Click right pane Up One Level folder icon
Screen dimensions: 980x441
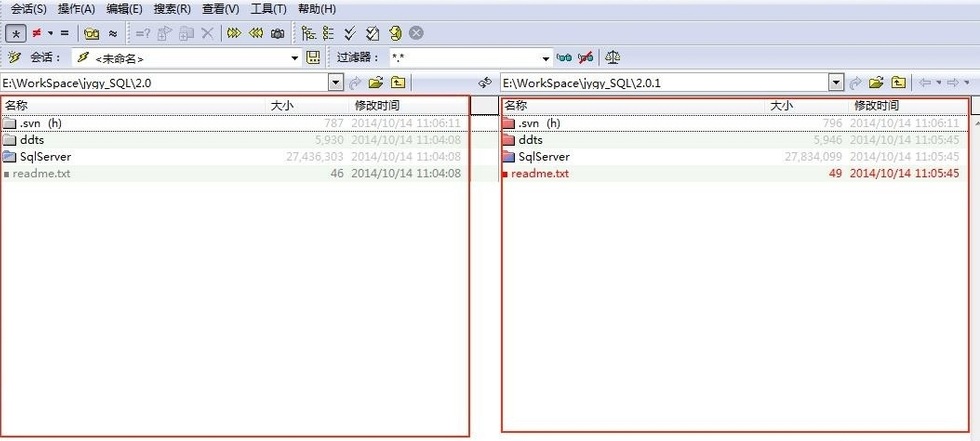(898, 82)
